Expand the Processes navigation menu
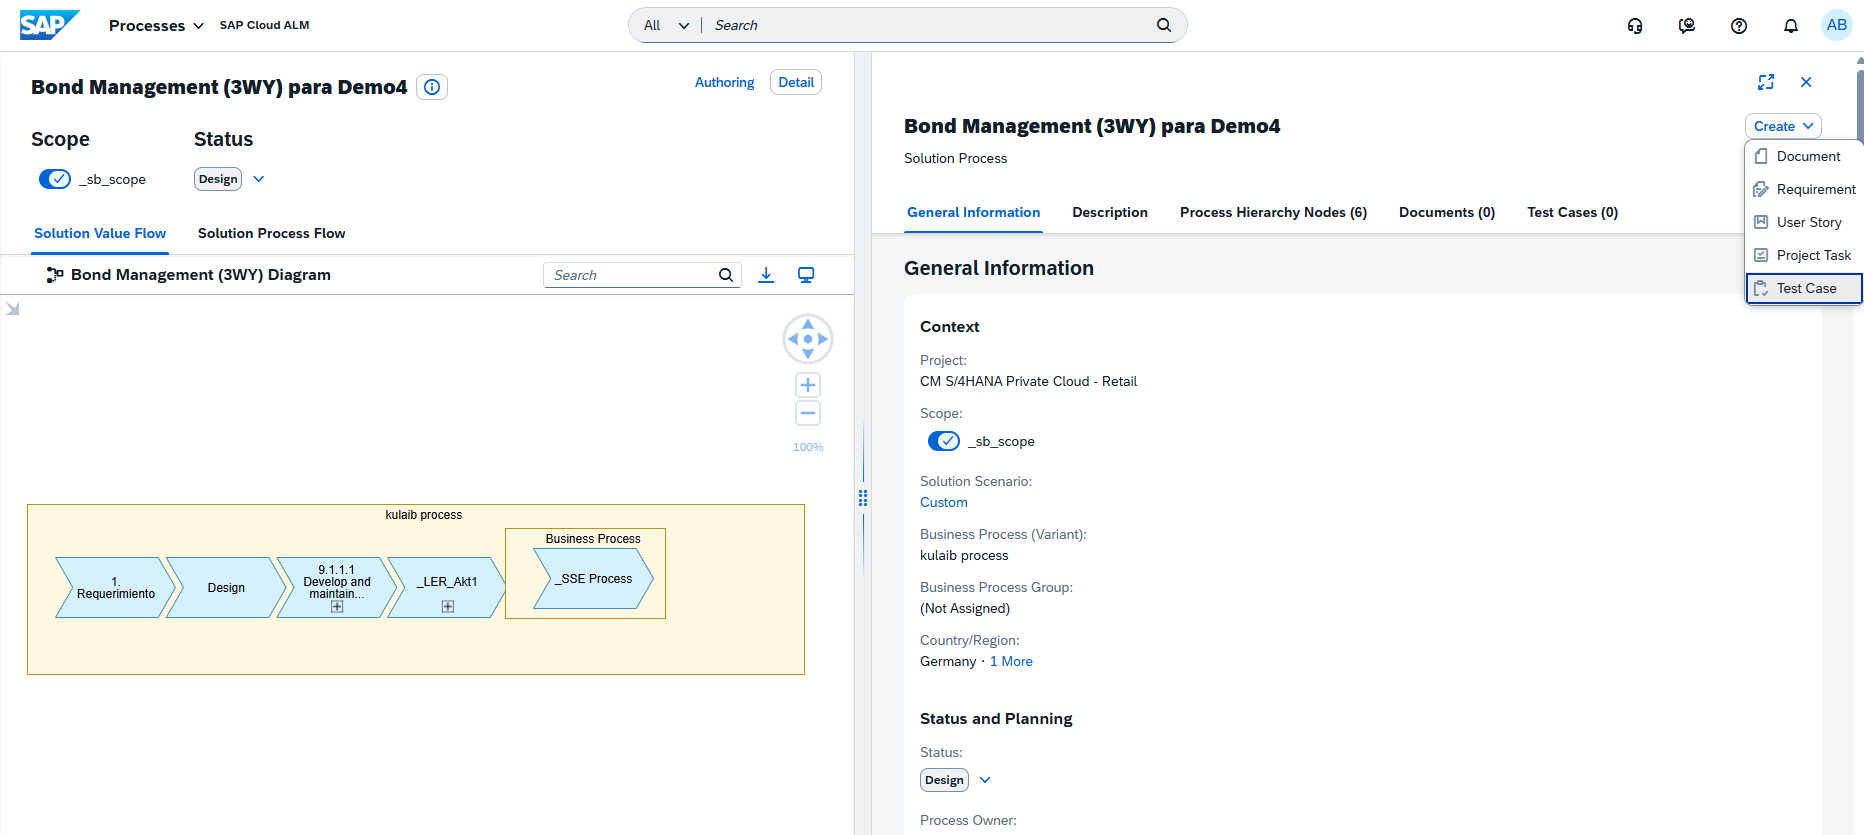Viewport: 1864px width, 835px height. [x=156, y=26]
